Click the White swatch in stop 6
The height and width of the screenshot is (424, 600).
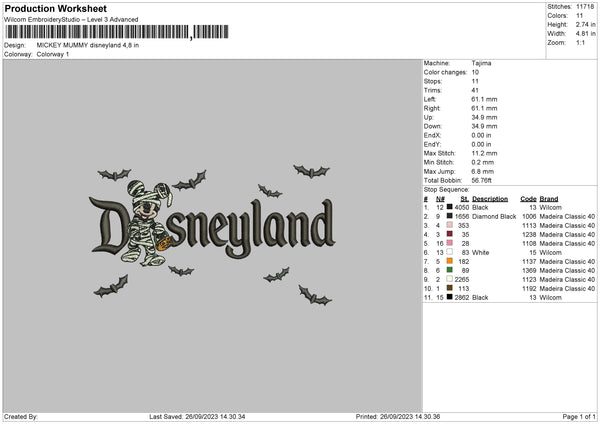click(450, 252)
